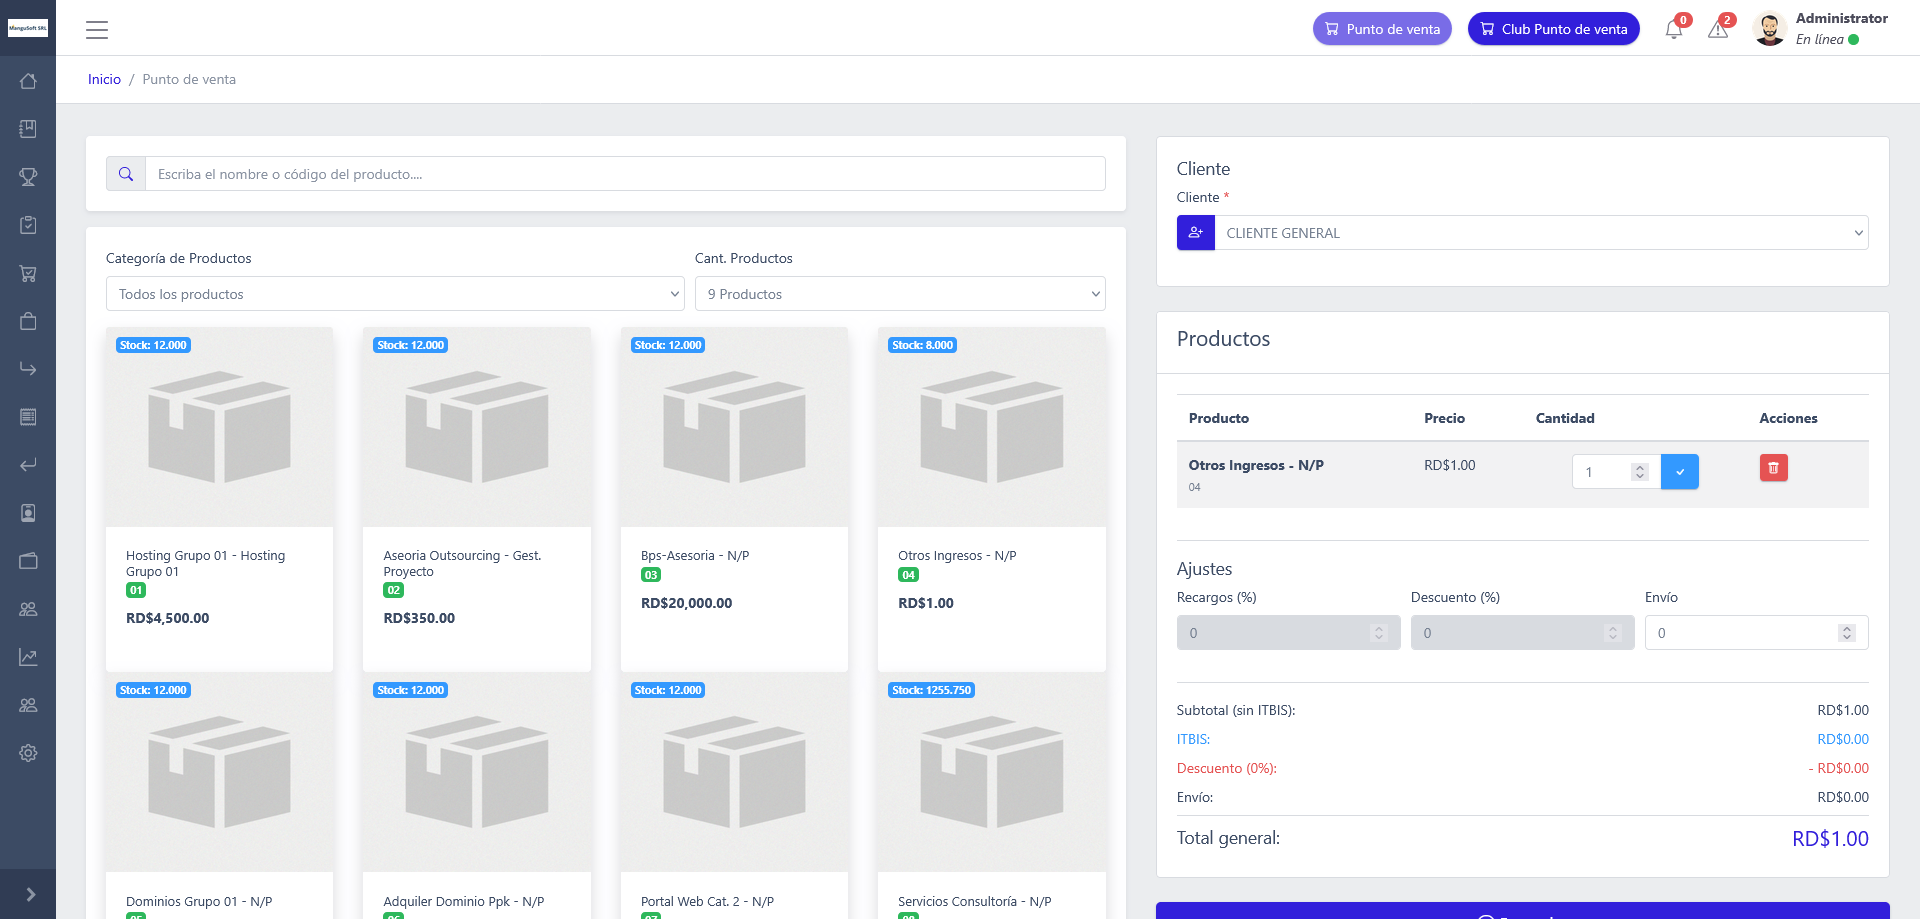
Task: Expand the sidebar with the bottom chevron arrow
Action: [x=30, y=894]
